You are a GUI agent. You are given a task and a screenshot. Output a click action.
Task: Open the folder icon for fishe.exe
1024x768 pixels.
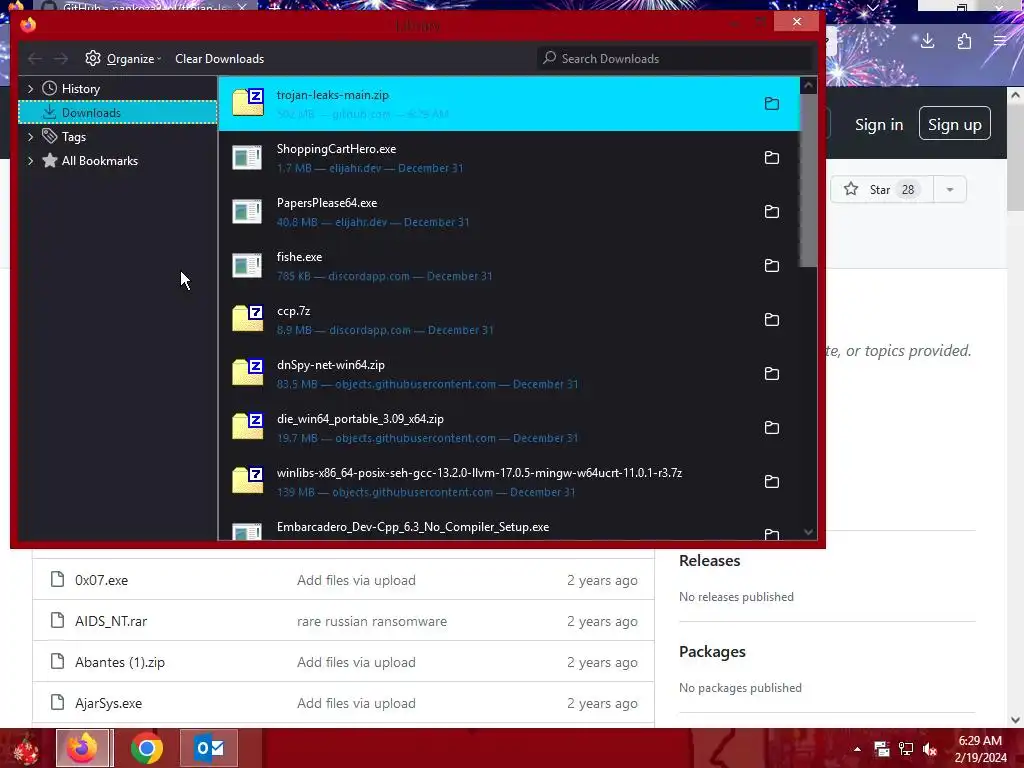click(771, 266)
